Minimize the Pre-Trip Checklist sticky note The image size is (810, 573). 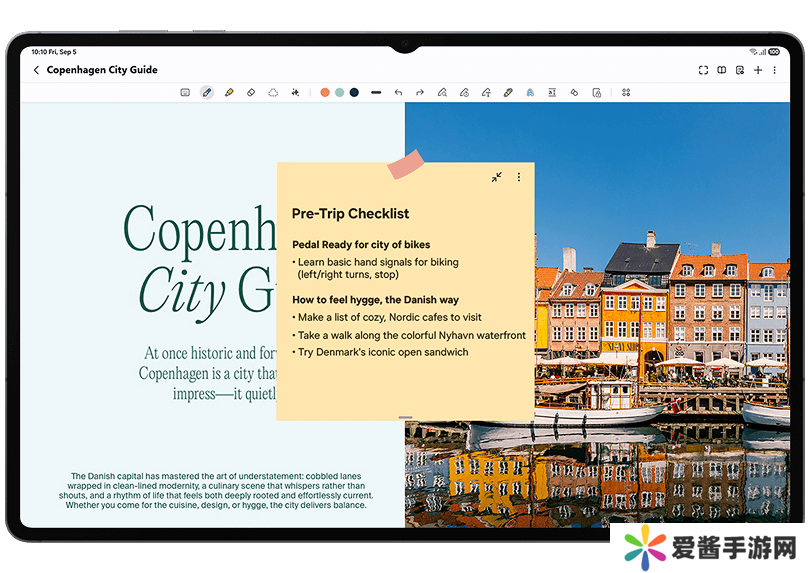point(496,177)
